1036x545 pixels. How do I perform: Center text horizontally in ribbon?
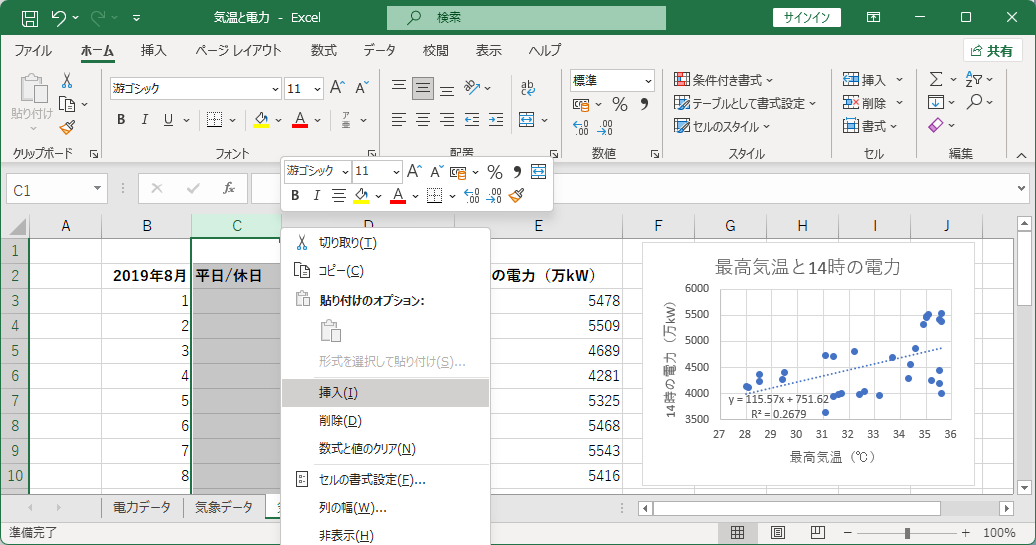(x=423, y=120)
